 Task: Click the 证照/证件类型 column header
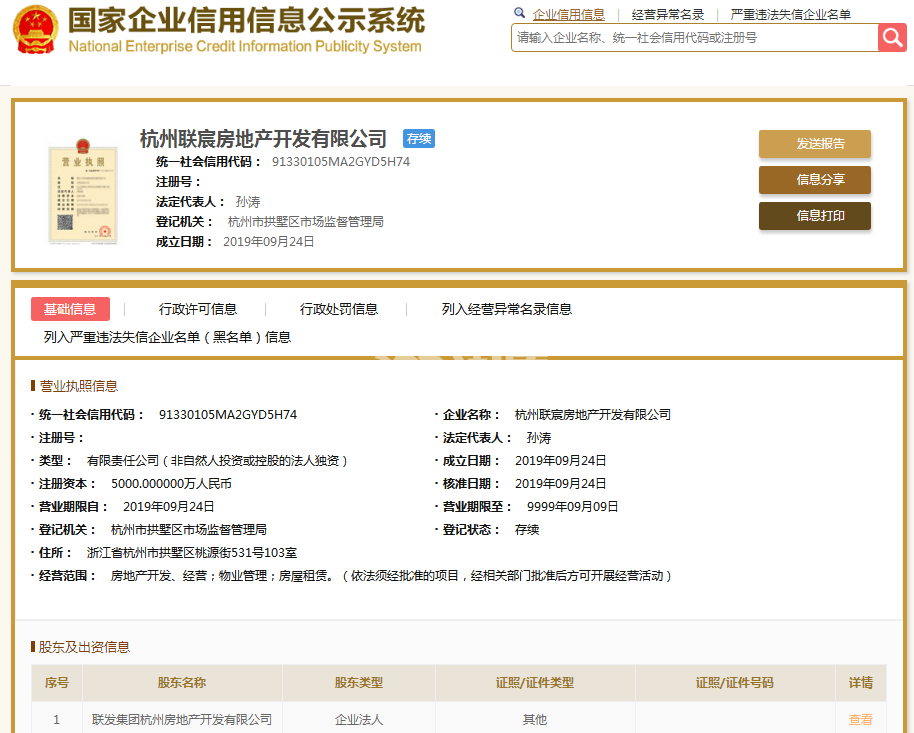point(535,682)
